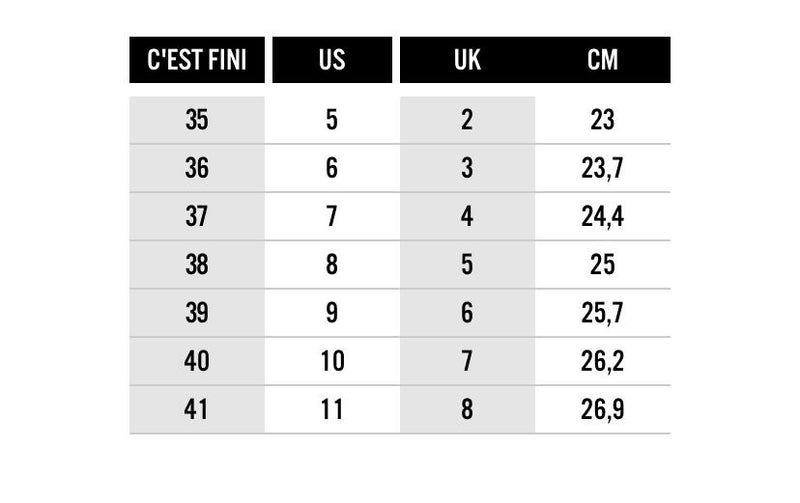
Task: Click the C'EST FINI column header
Action: click(x=197, y=60)
